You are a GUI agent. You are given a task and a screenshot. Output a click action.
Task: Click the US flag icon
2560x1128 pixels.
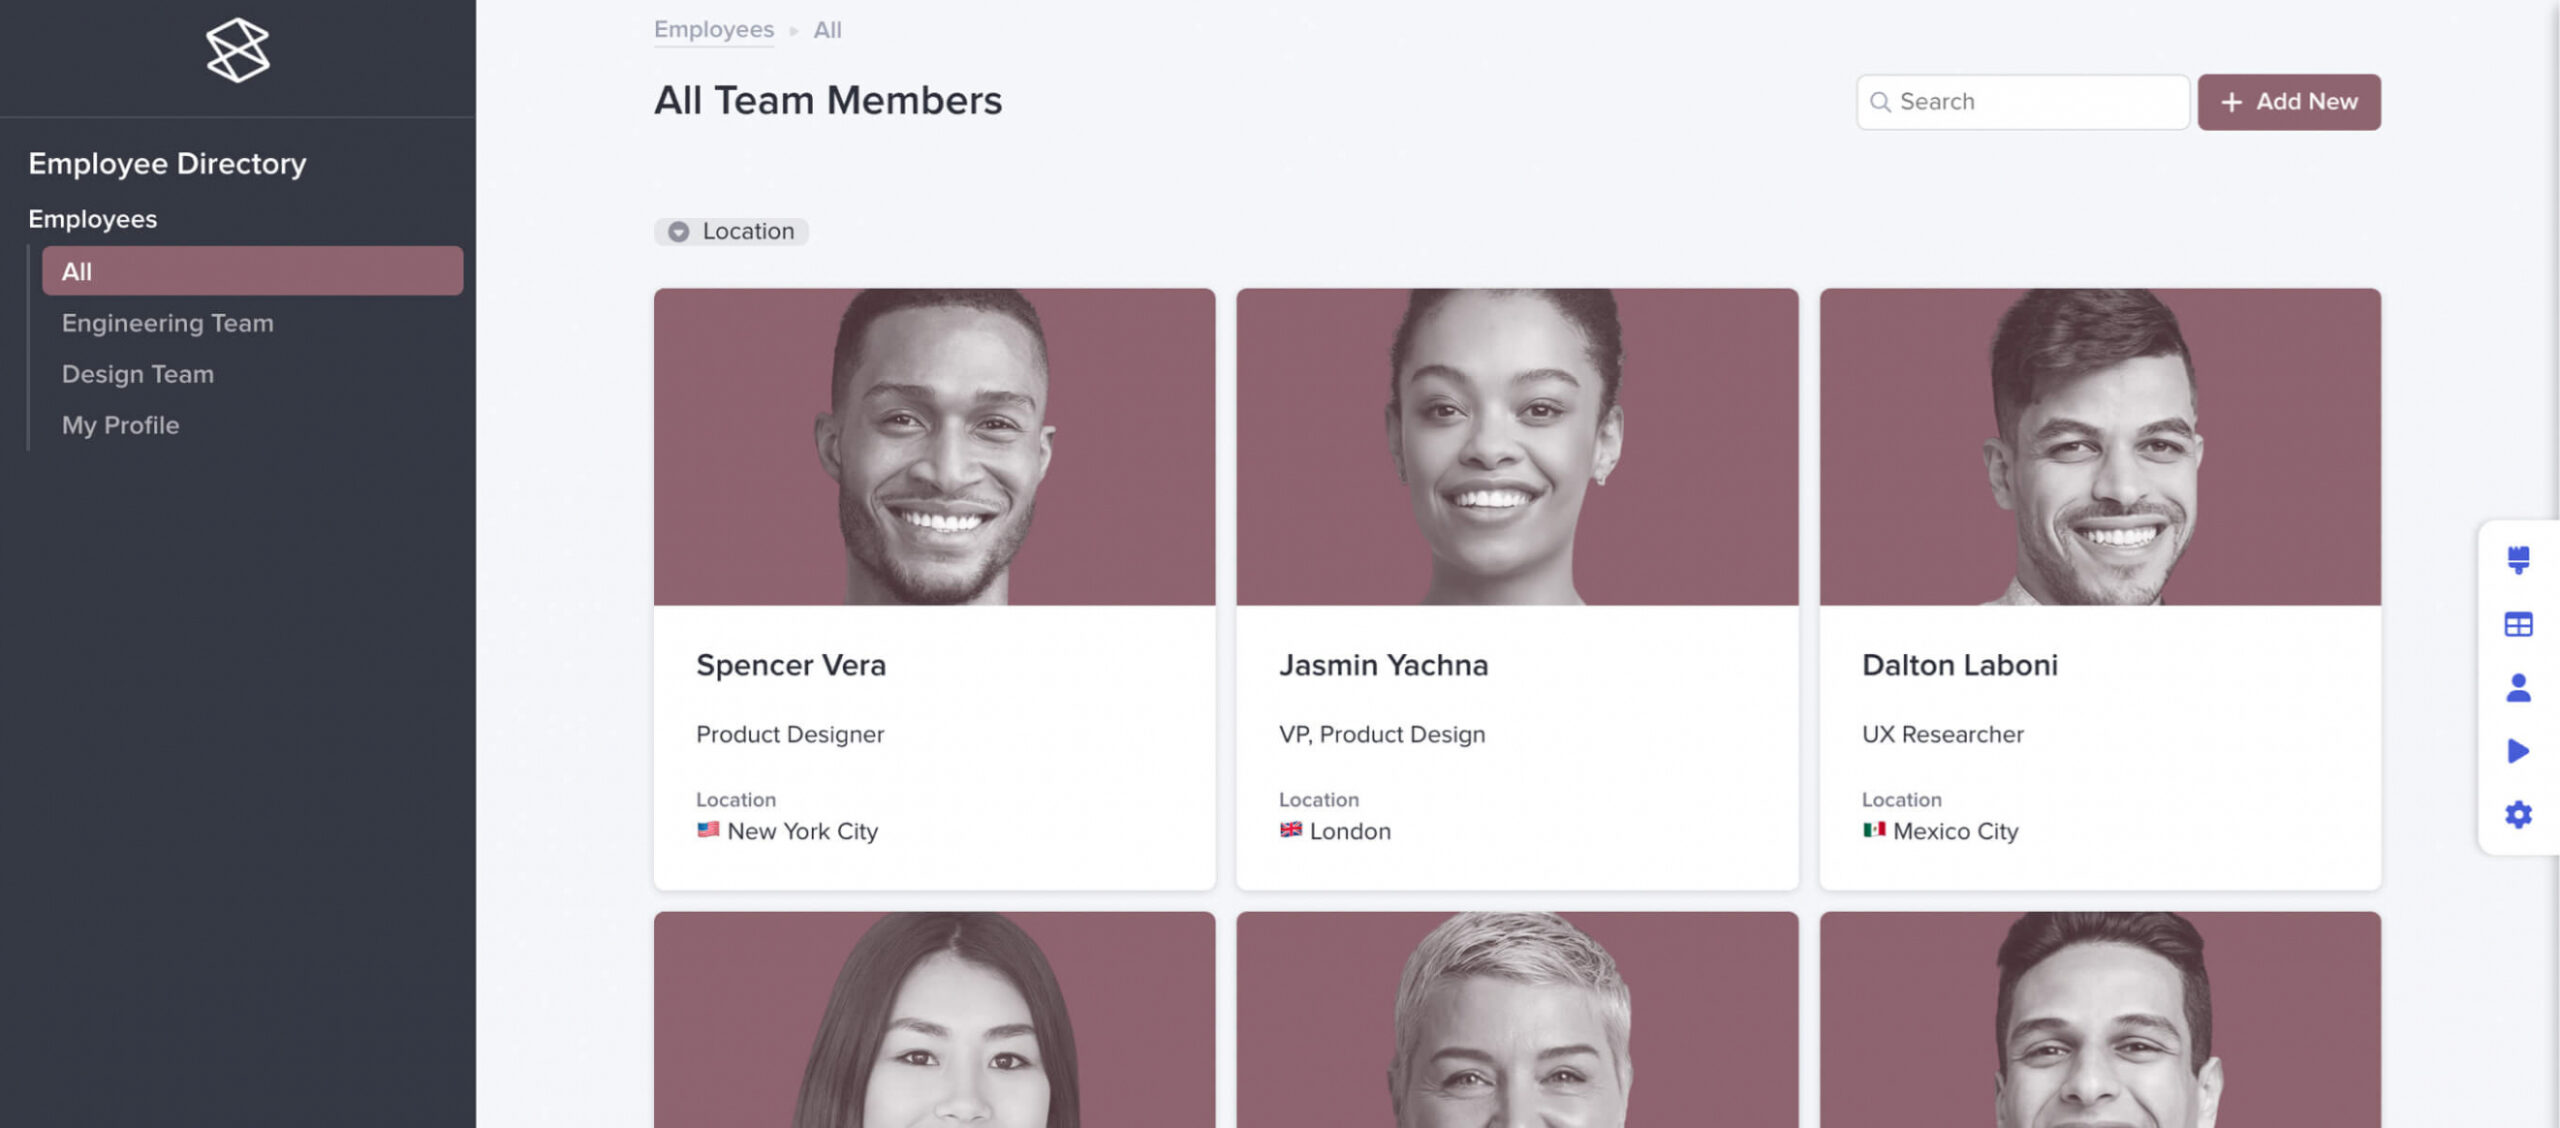coord(708,830)
